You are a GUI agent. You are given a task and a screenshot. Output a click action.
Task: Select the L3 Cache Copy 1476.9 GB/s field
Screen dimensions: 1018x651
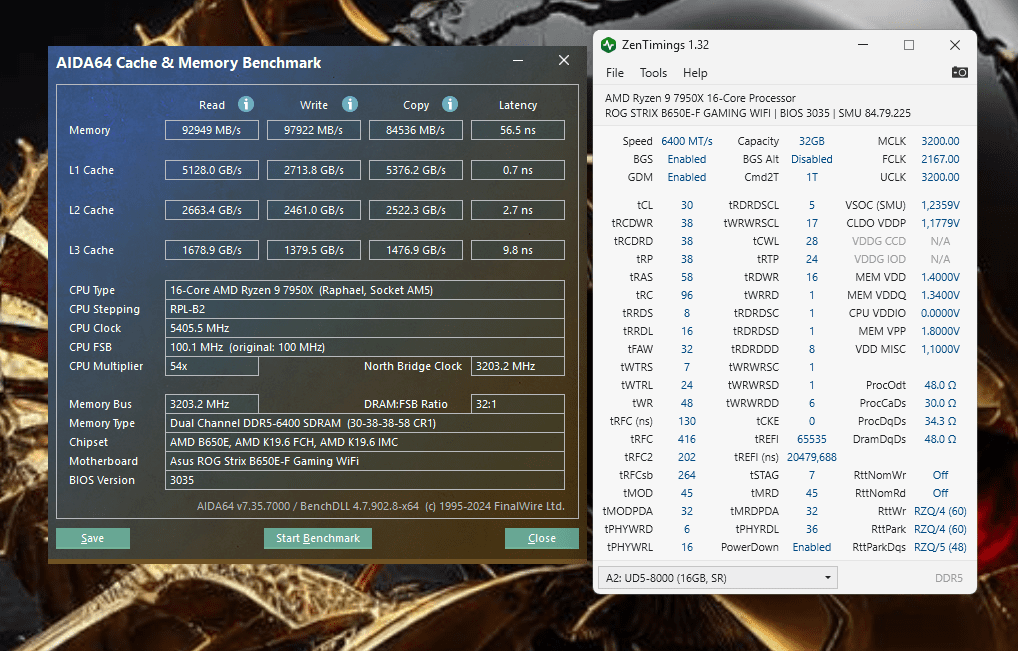point(416,250)
